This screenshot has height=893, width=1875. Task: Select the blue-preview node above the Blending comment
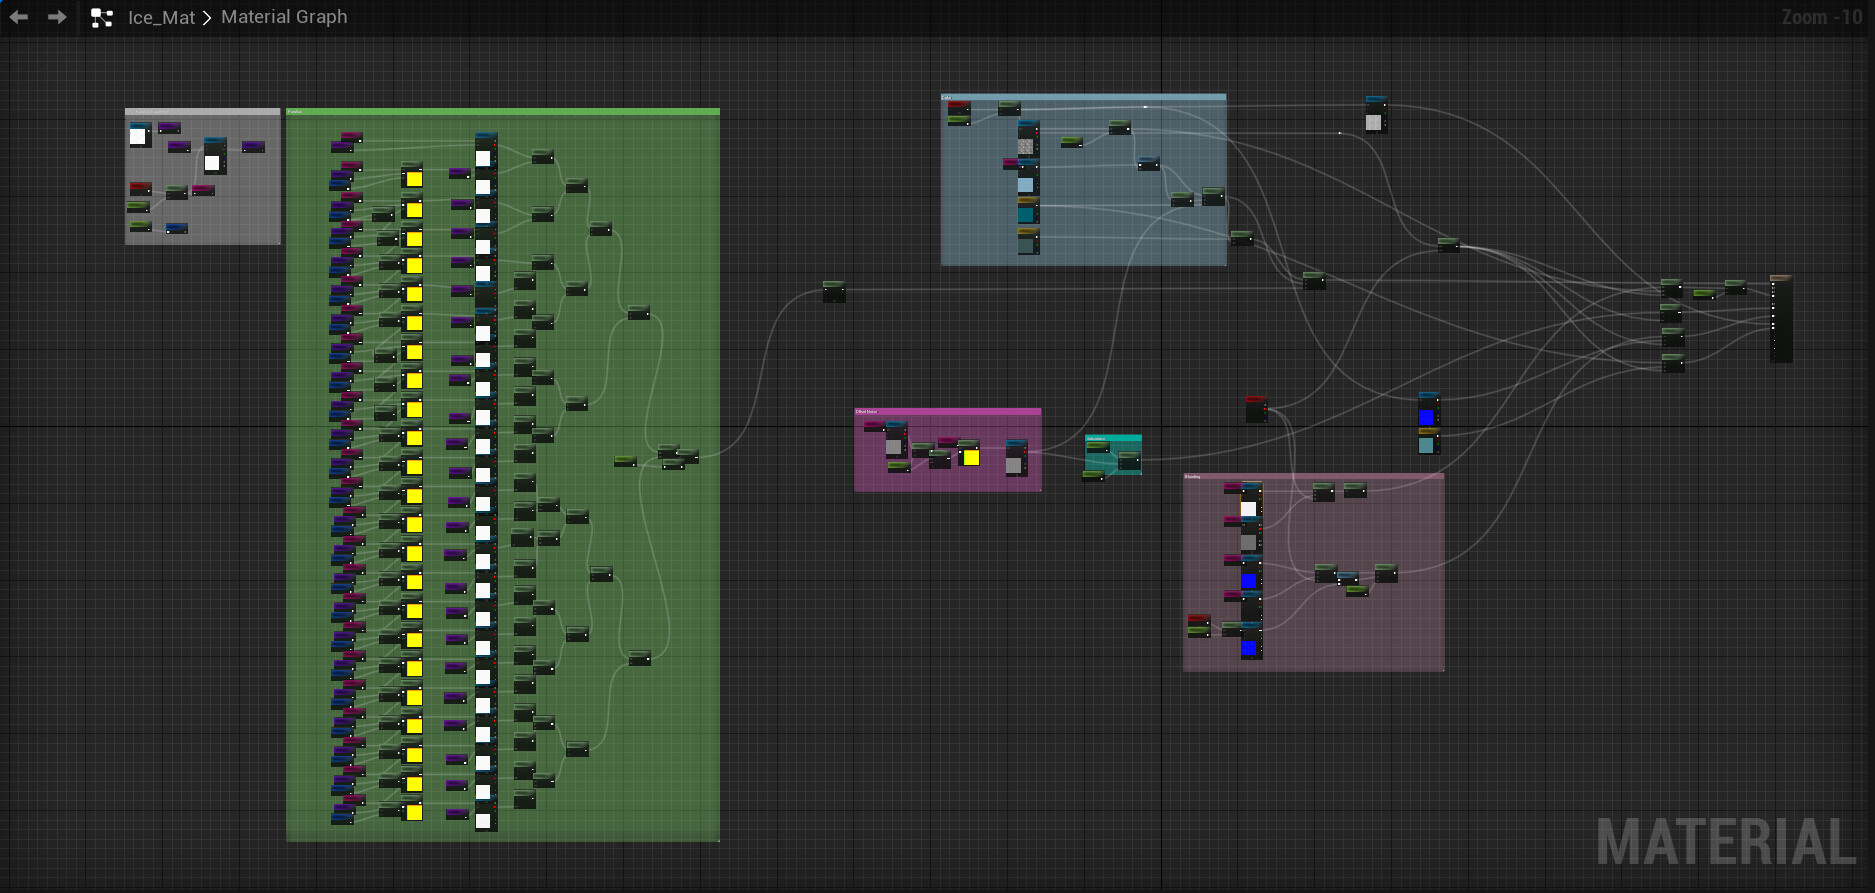(1428, 410)
